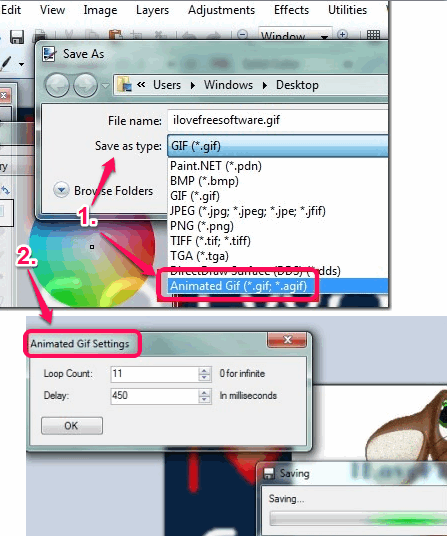Increase Delay with up arrow

pos(204,392)
